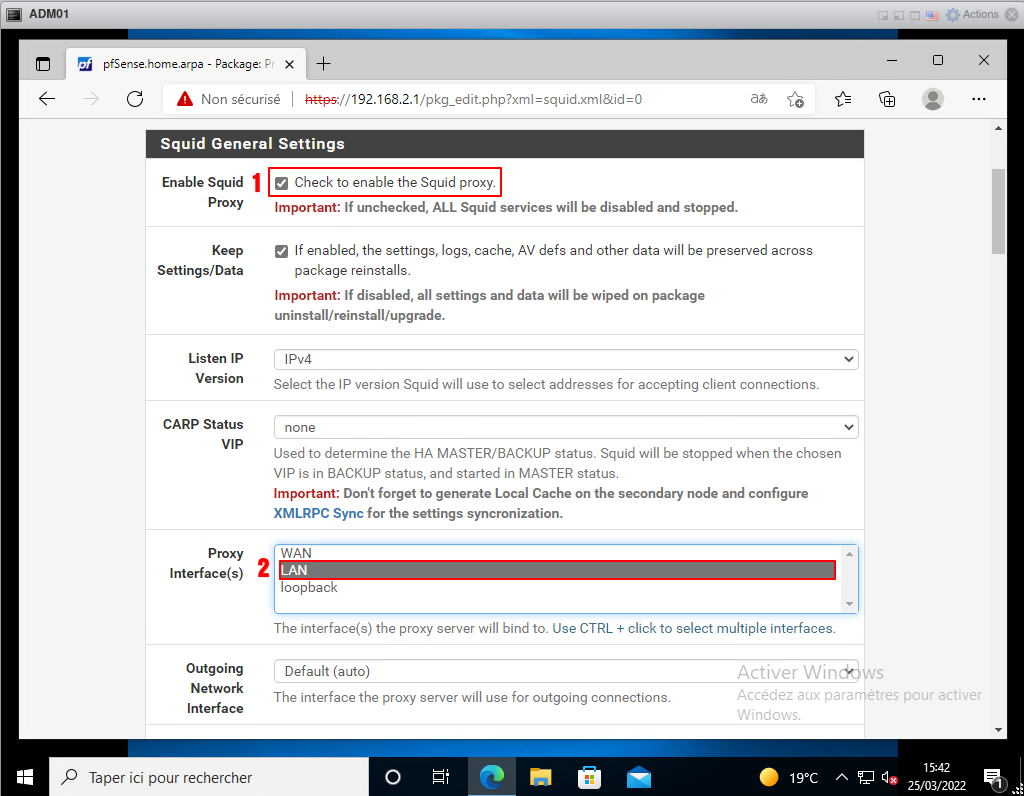The height and width of the screenshot is (796, 1024).
Task: Uncheck the Enable Squid proxy checkbox
Action: [x=282, y=183]
